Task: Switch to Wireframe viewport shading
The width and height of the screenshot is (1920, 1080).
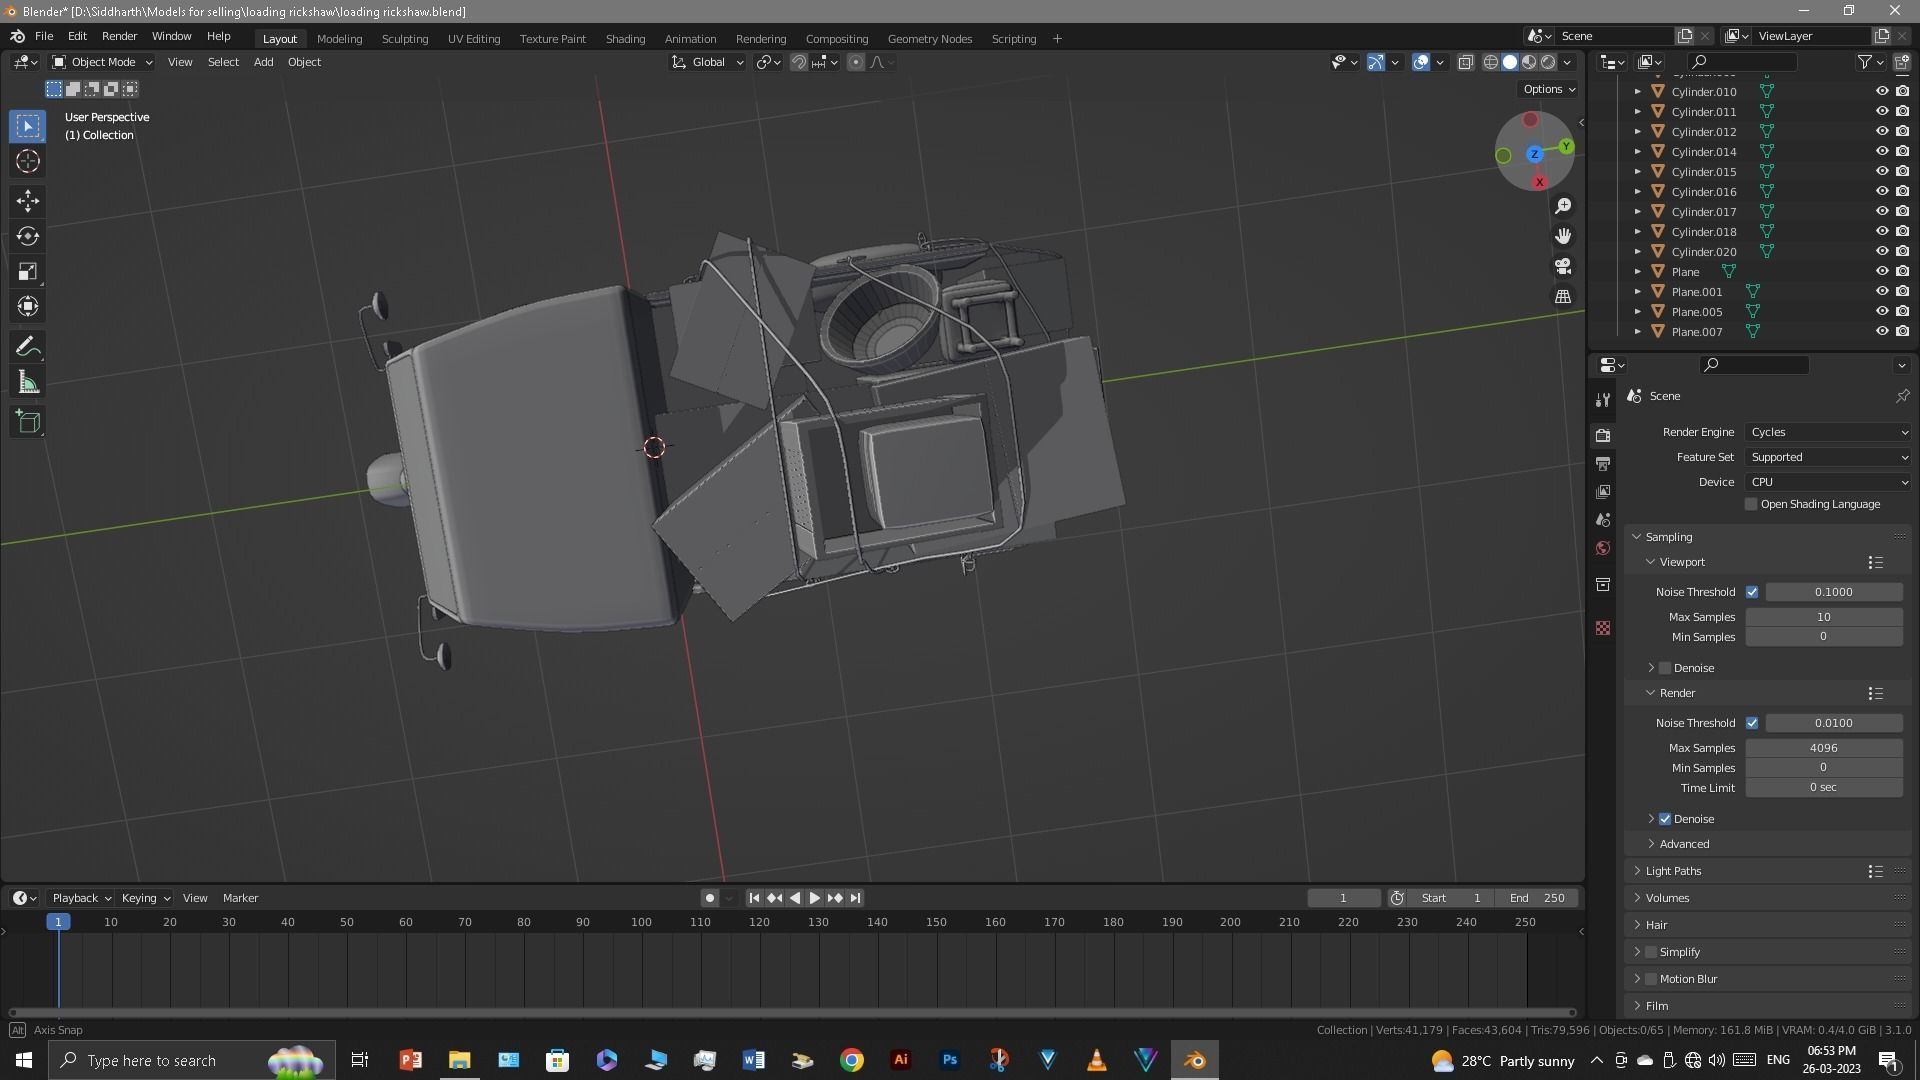Action: pyautogui.click(x=1490, y=62)
